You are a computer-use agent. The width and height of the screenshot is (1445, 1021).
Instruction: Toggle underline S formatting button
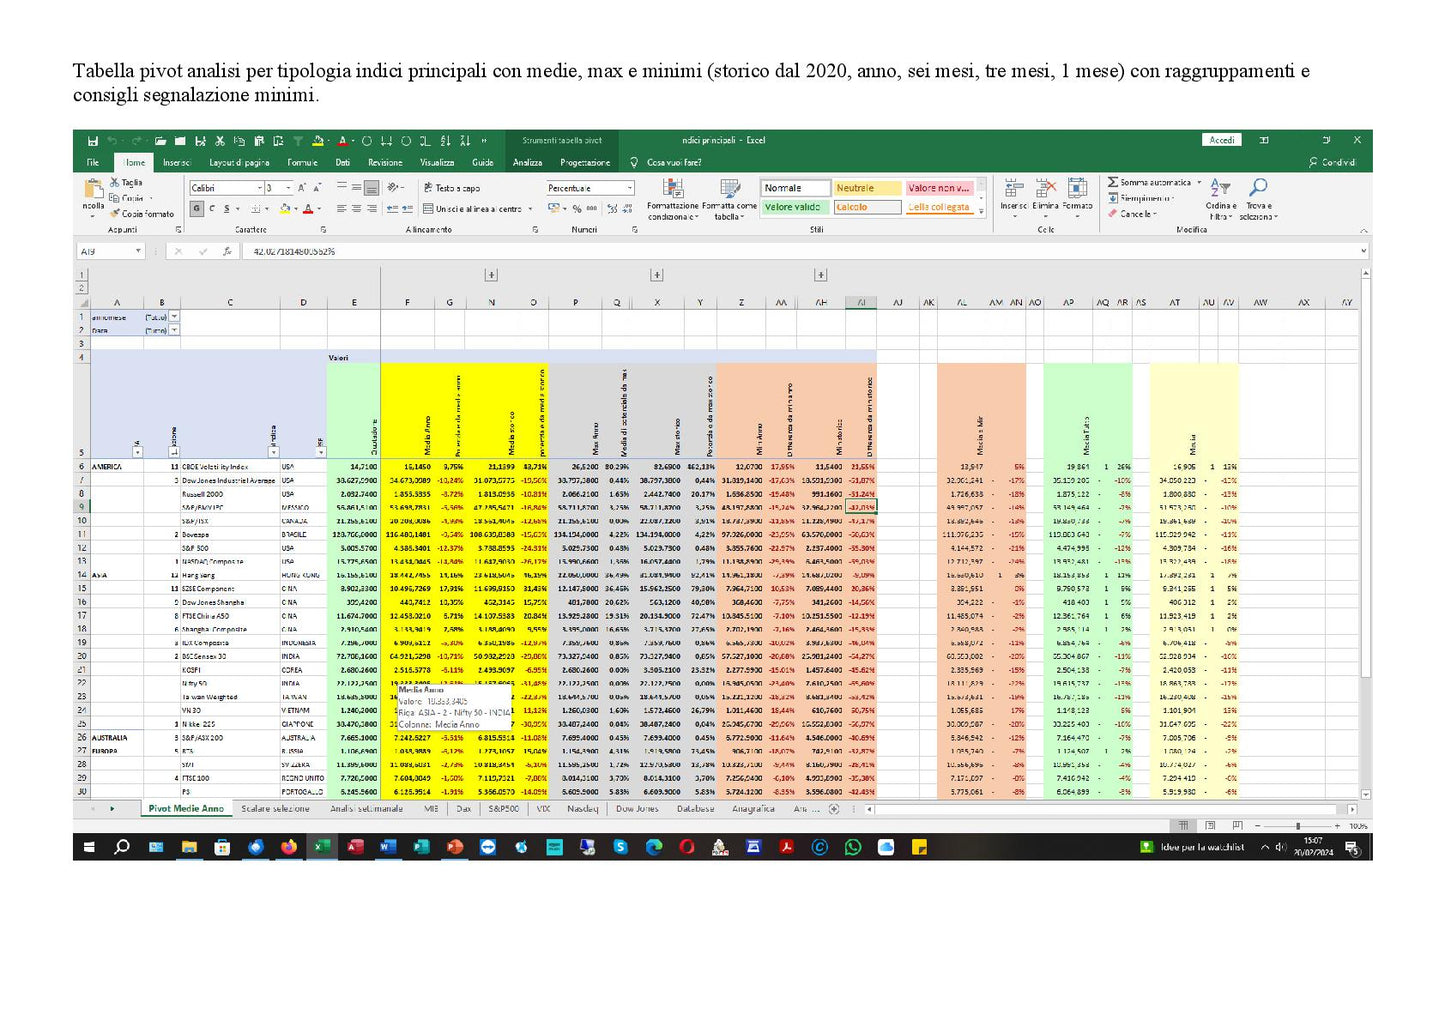click(x=226, y=208)
